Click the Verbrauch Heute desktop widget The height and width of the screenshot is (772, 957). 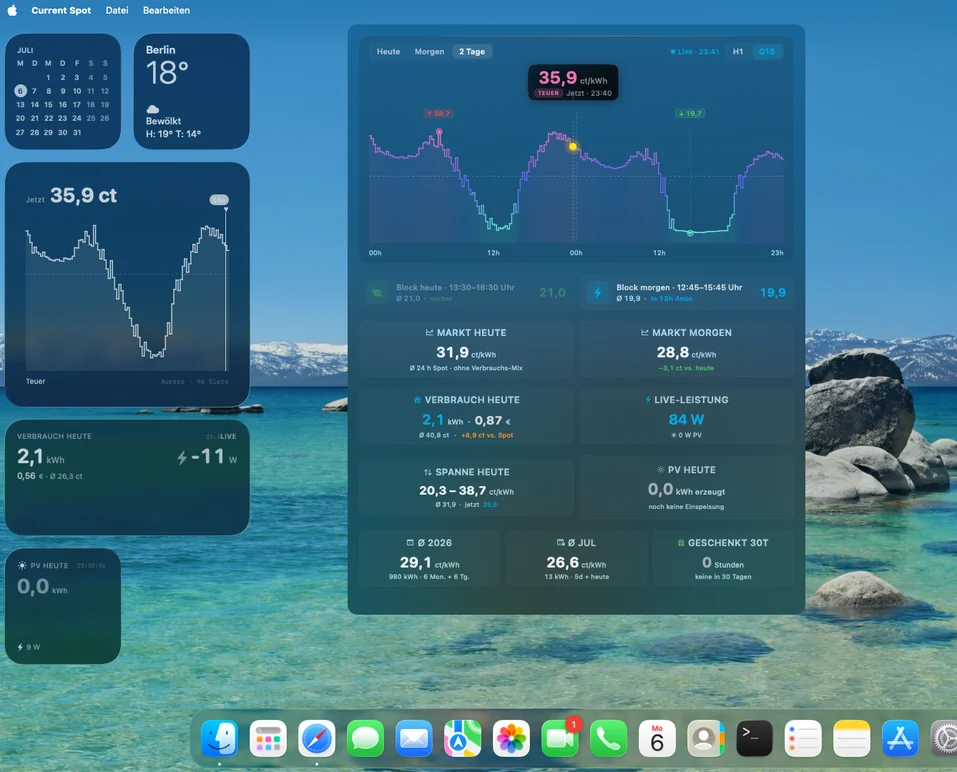pos(127,477)
